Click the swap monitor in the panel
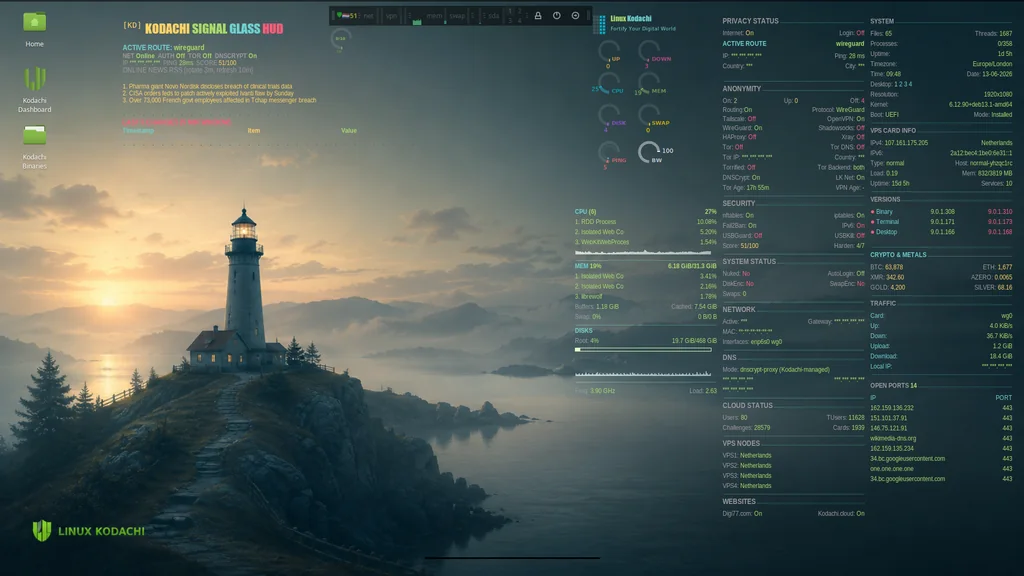 point(457,16)
